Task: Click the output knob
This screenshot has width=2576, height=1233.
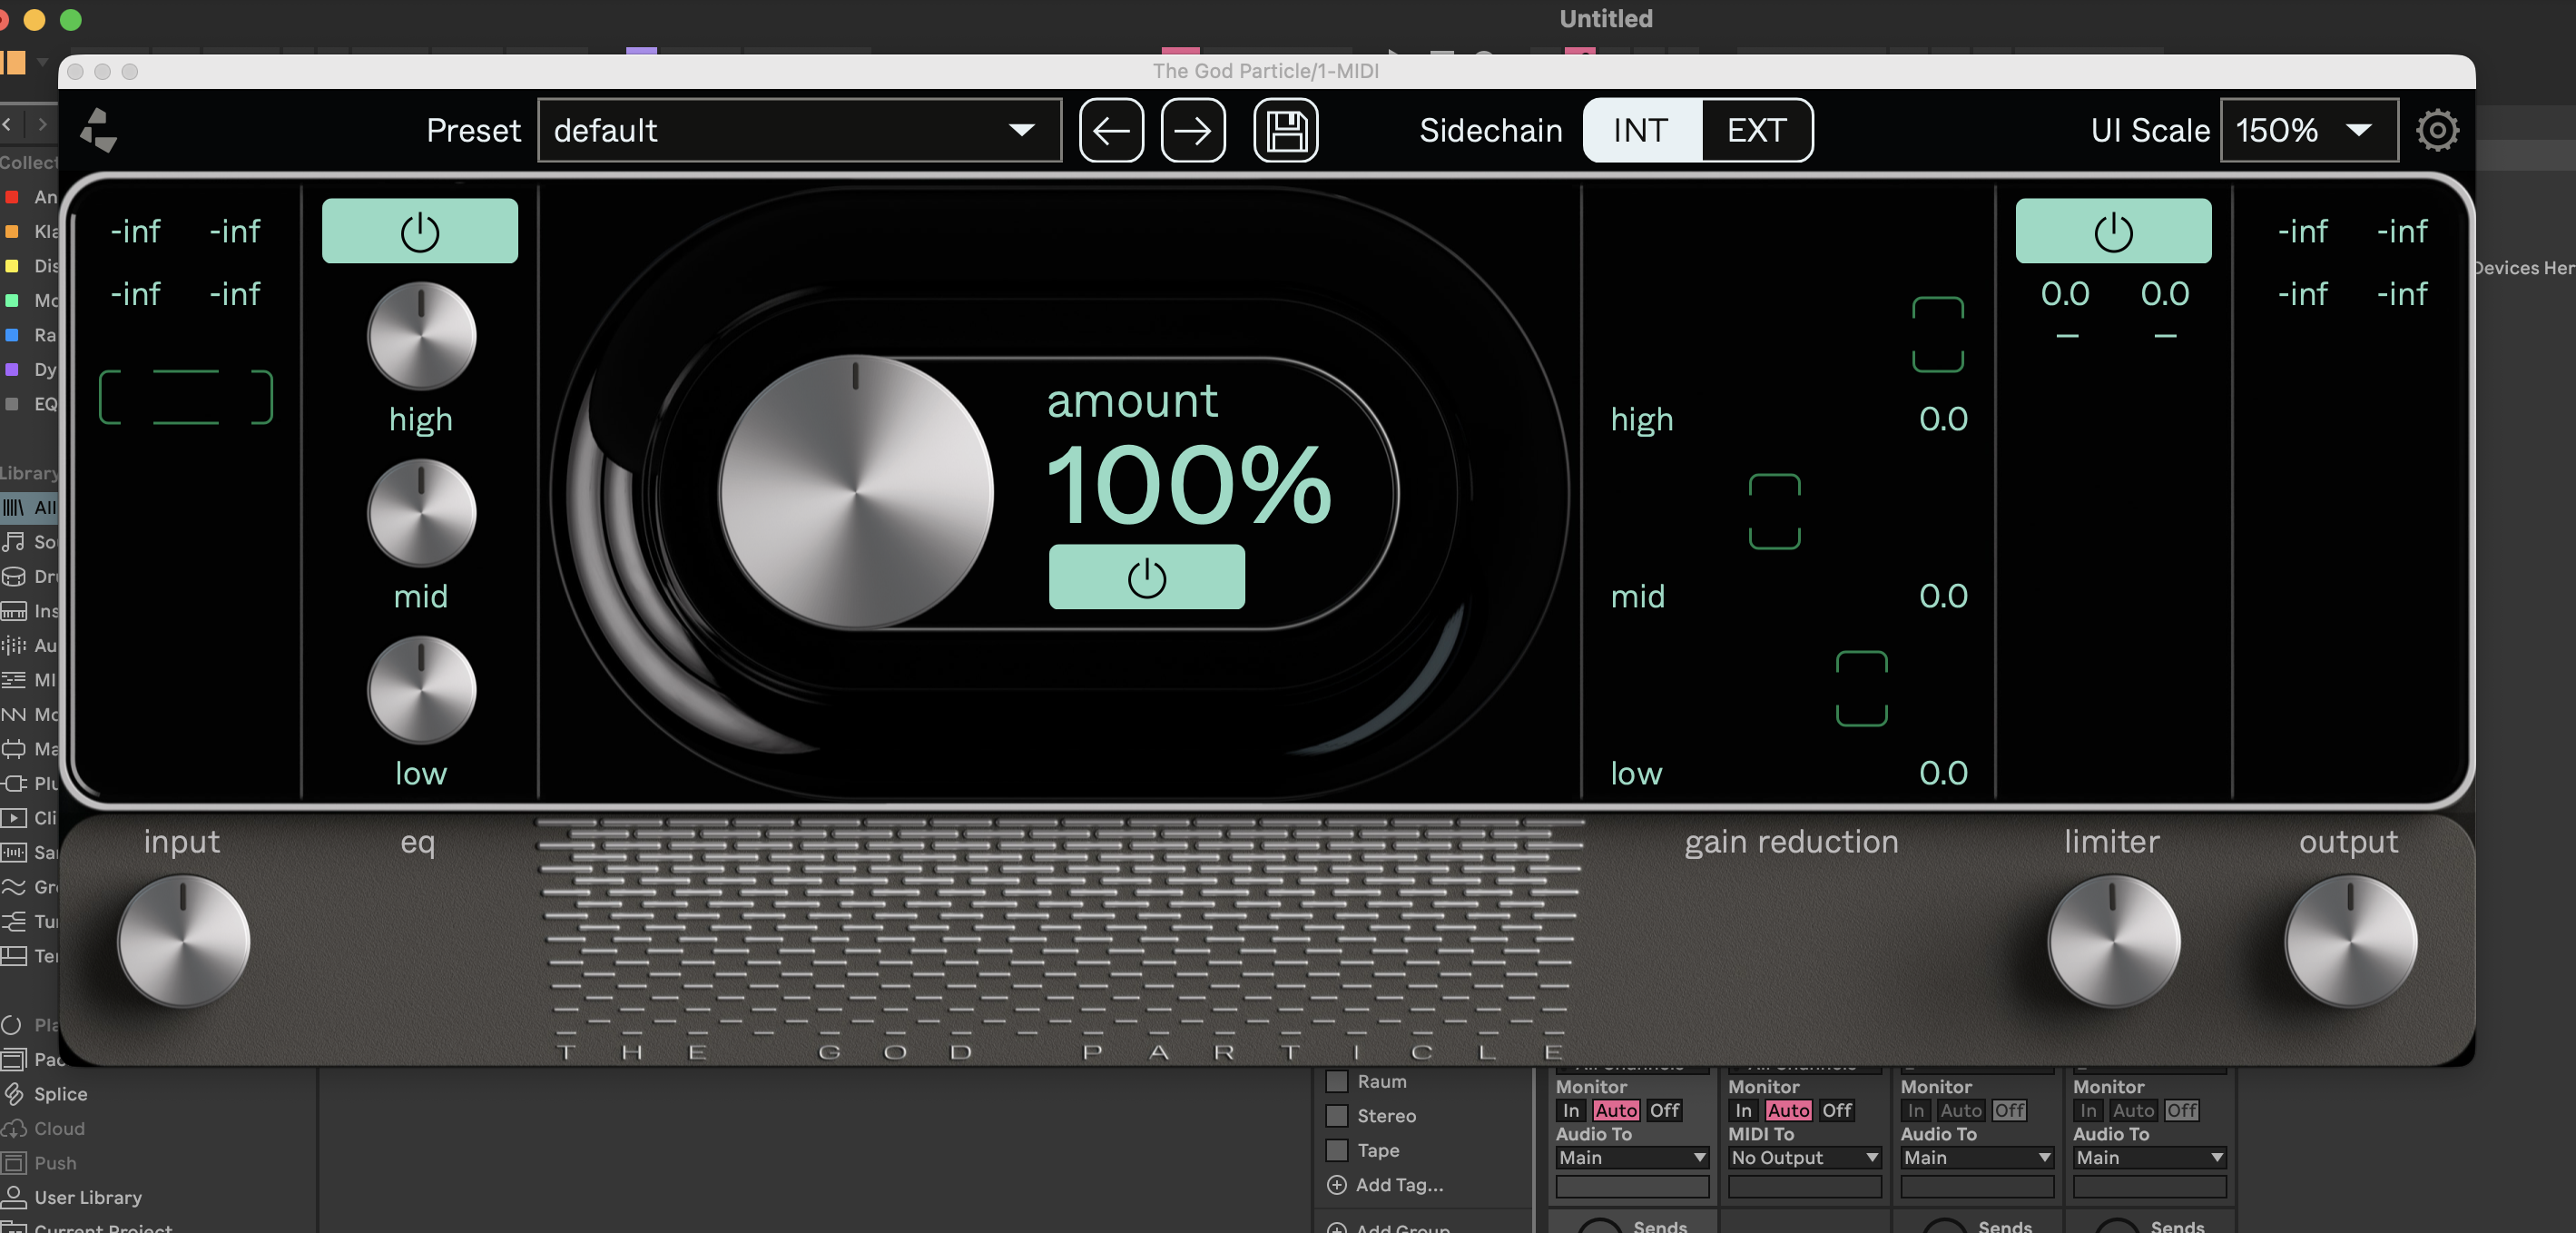Action: [2350, 941]
